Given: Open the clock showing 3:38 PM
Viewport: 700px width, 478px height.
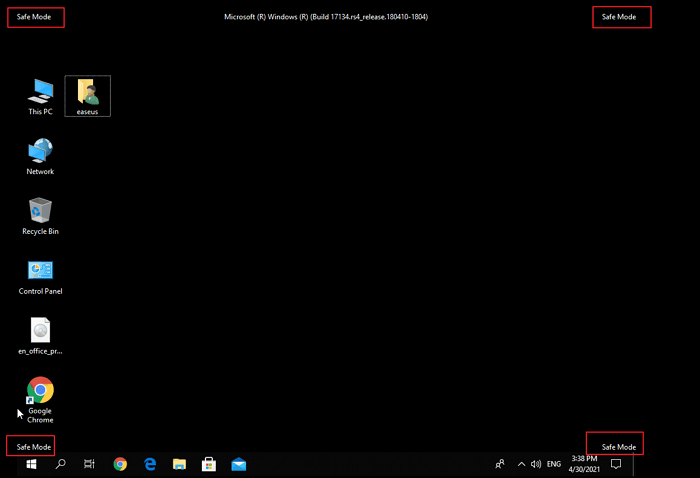Looking at the screenshot, I should [x=585, y=464].
